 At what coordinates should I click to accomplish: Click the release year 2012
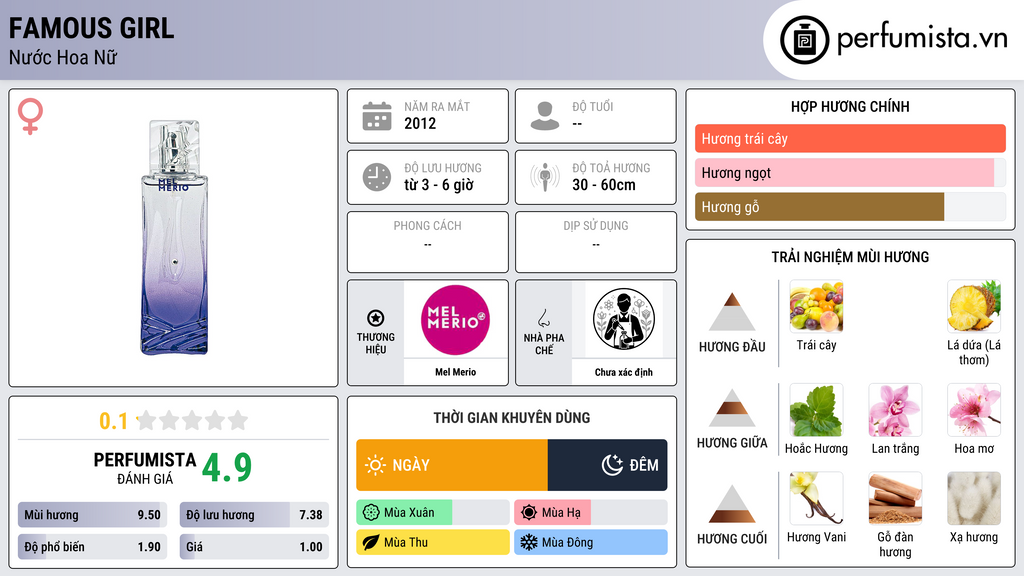pyautogui.click(x=420, y=123)
